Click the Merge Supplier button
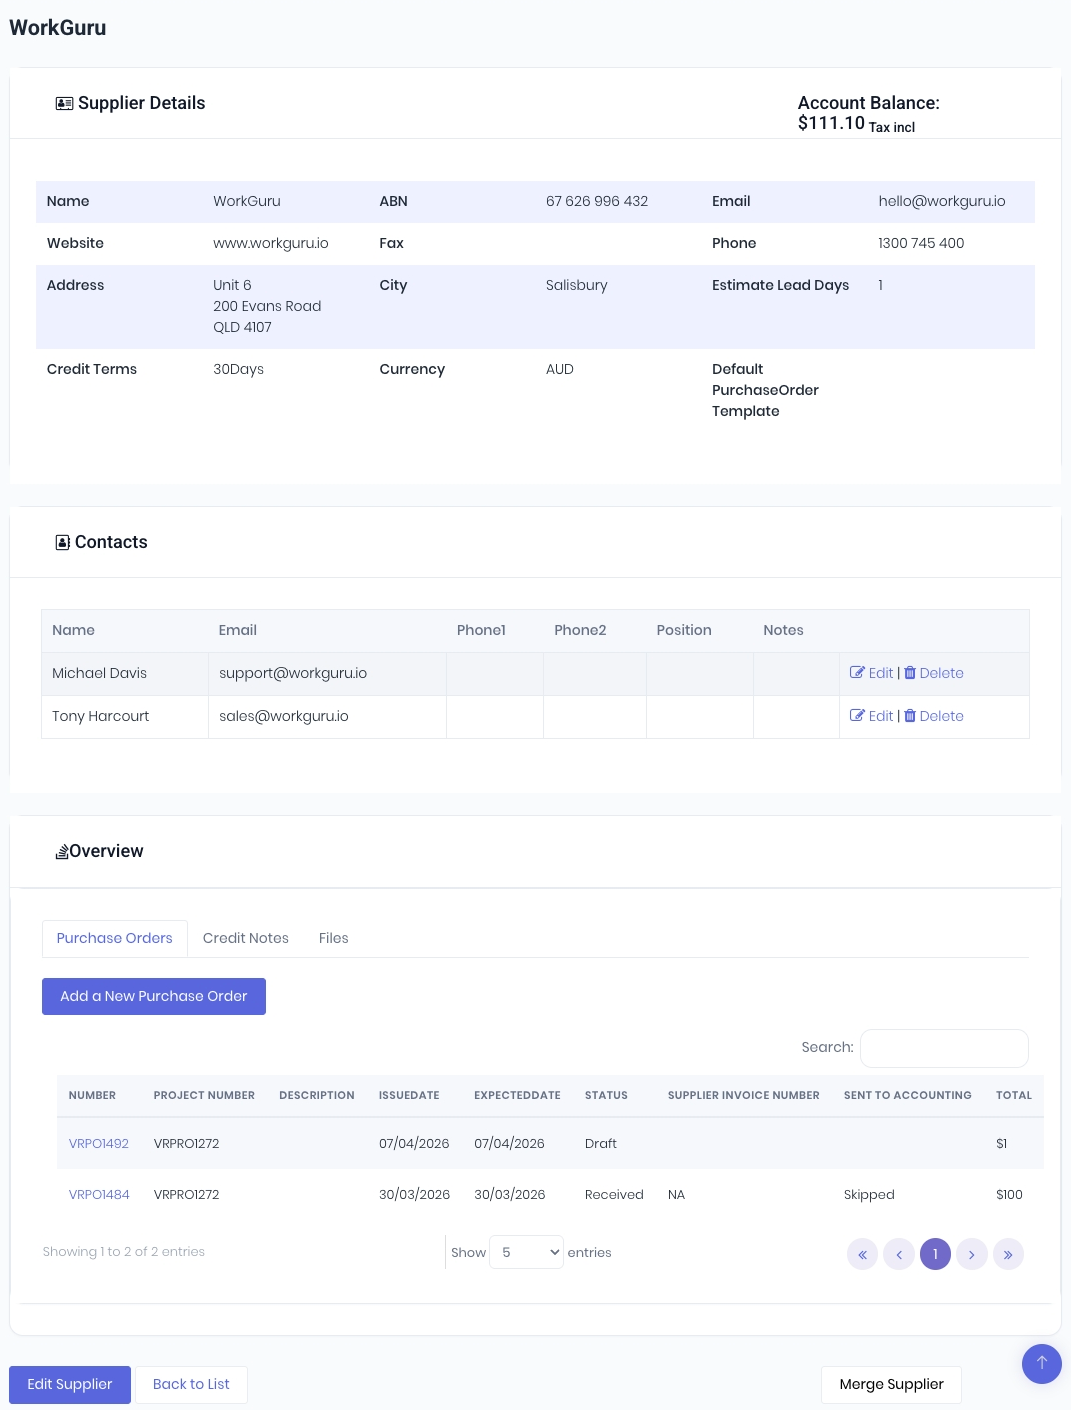The width and height of the screenshot is (1071, 1410). tap(891, 1384)
